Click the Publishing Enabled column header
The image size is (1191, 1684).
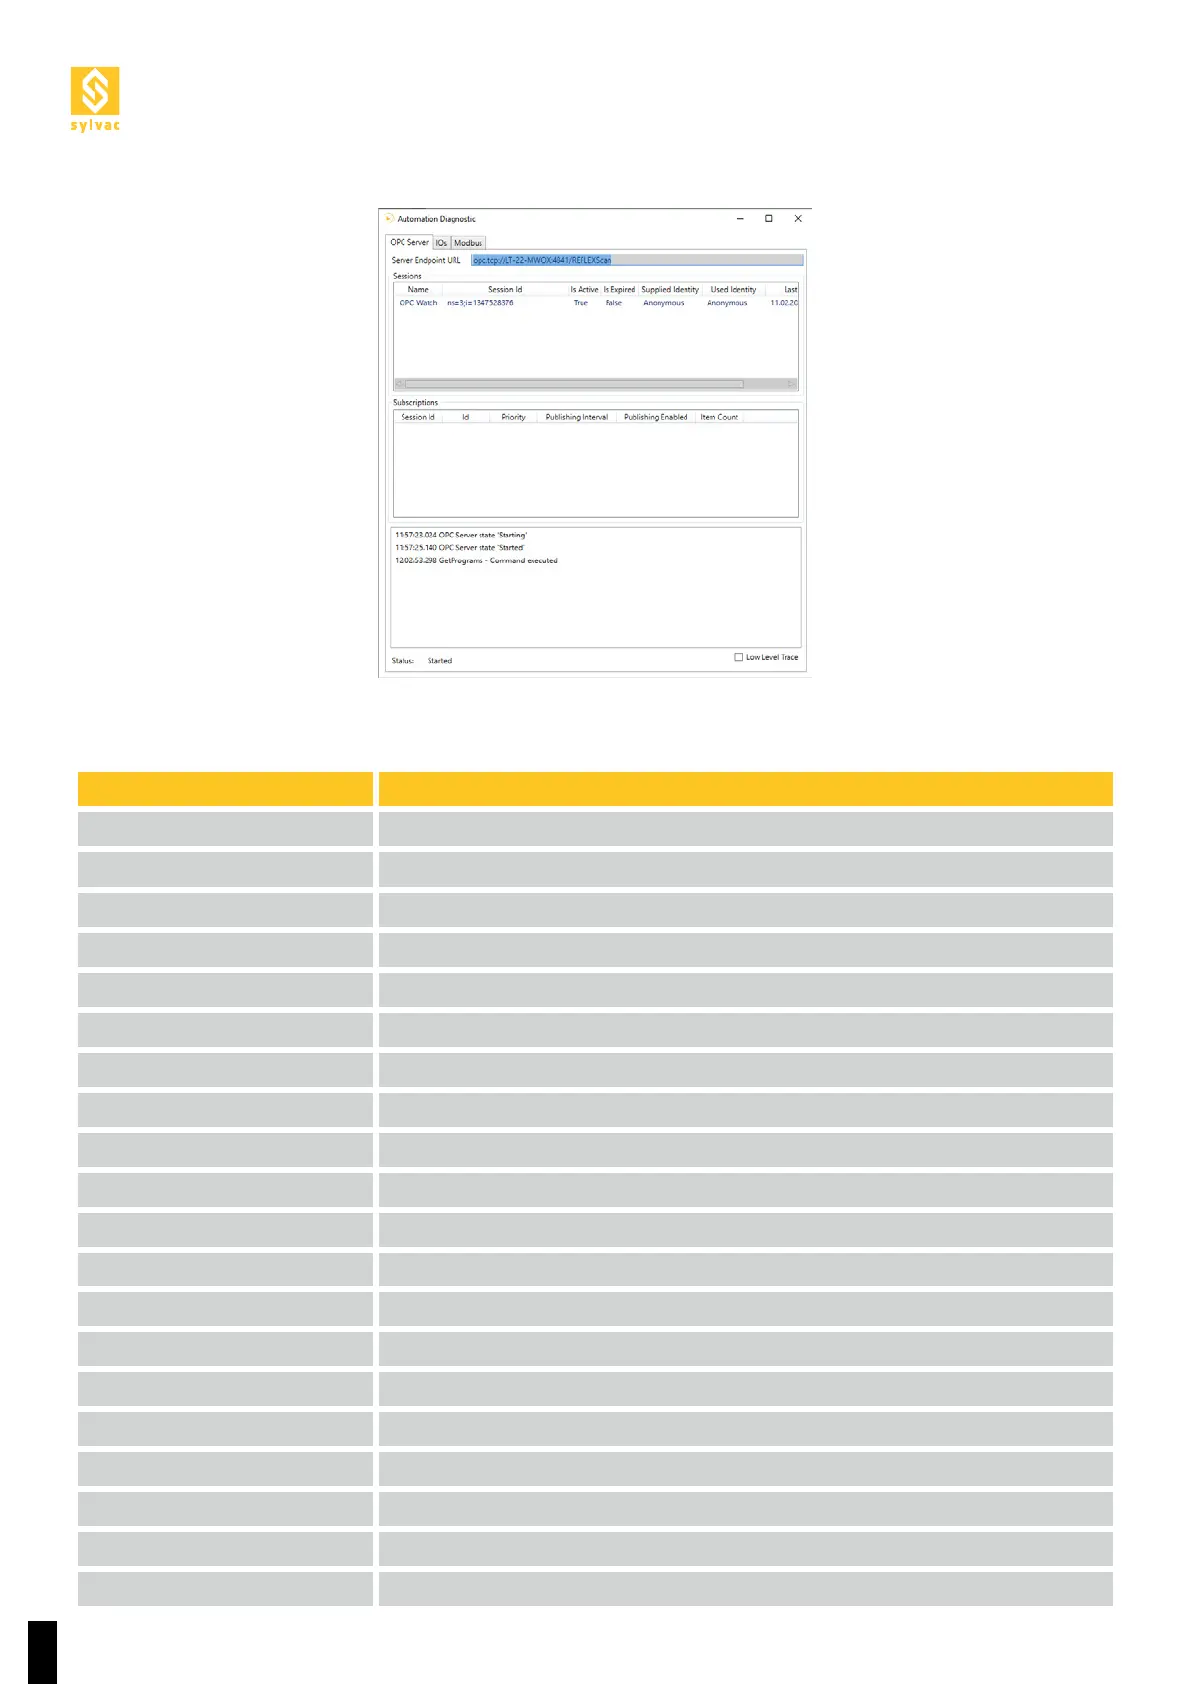pyautogui.click(x=655, y=417)
